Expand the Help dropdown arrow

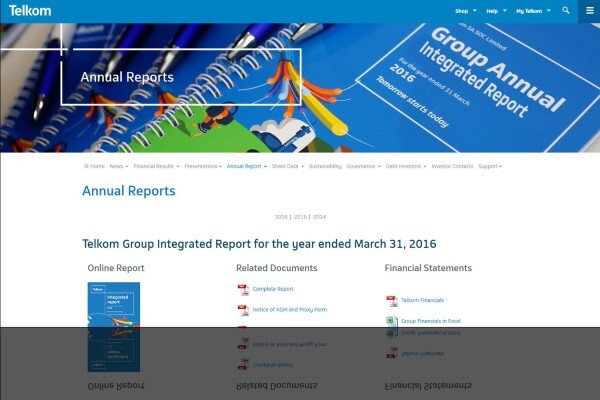pyautogui.click(x=505, y=11)
